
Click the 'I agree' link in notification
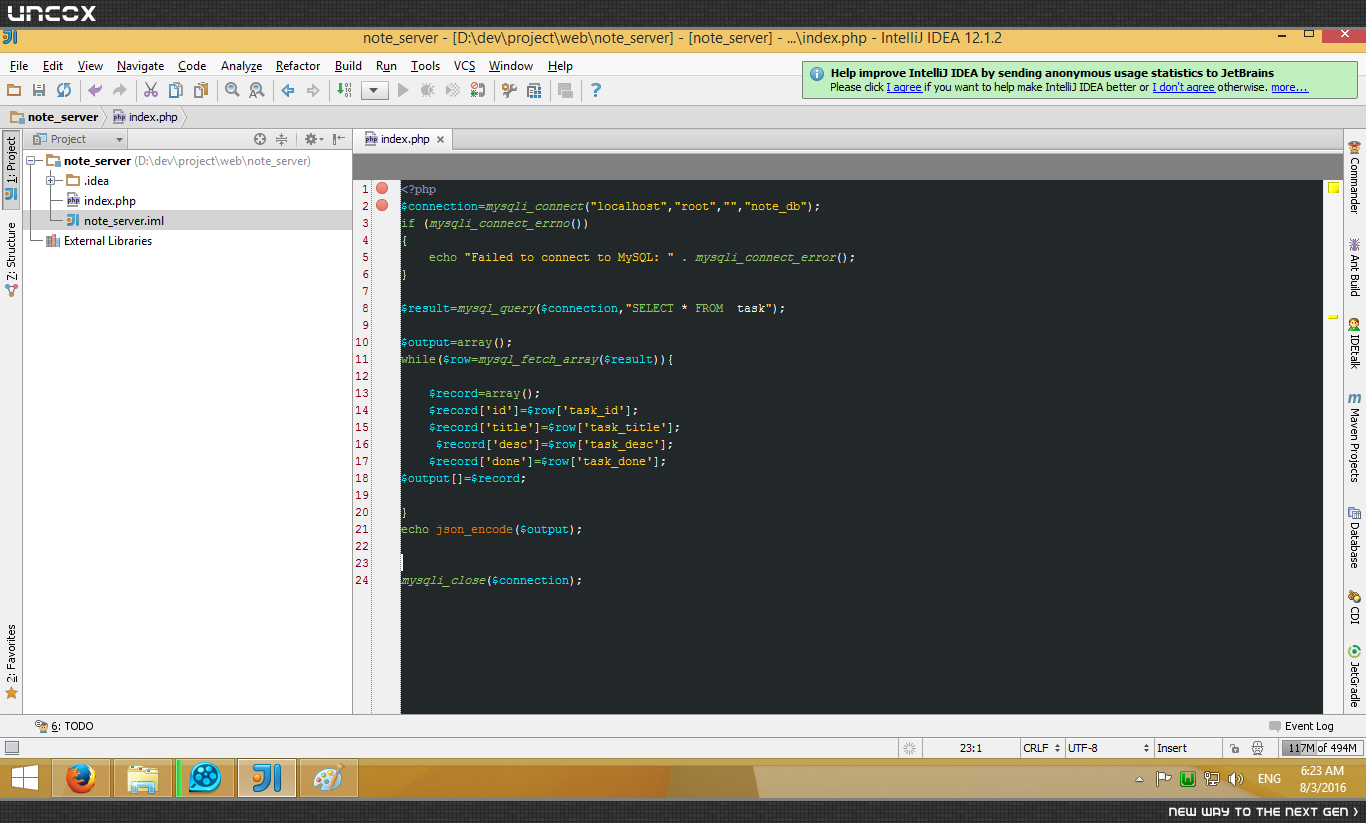pyautogui.click(x=904, y=87)
